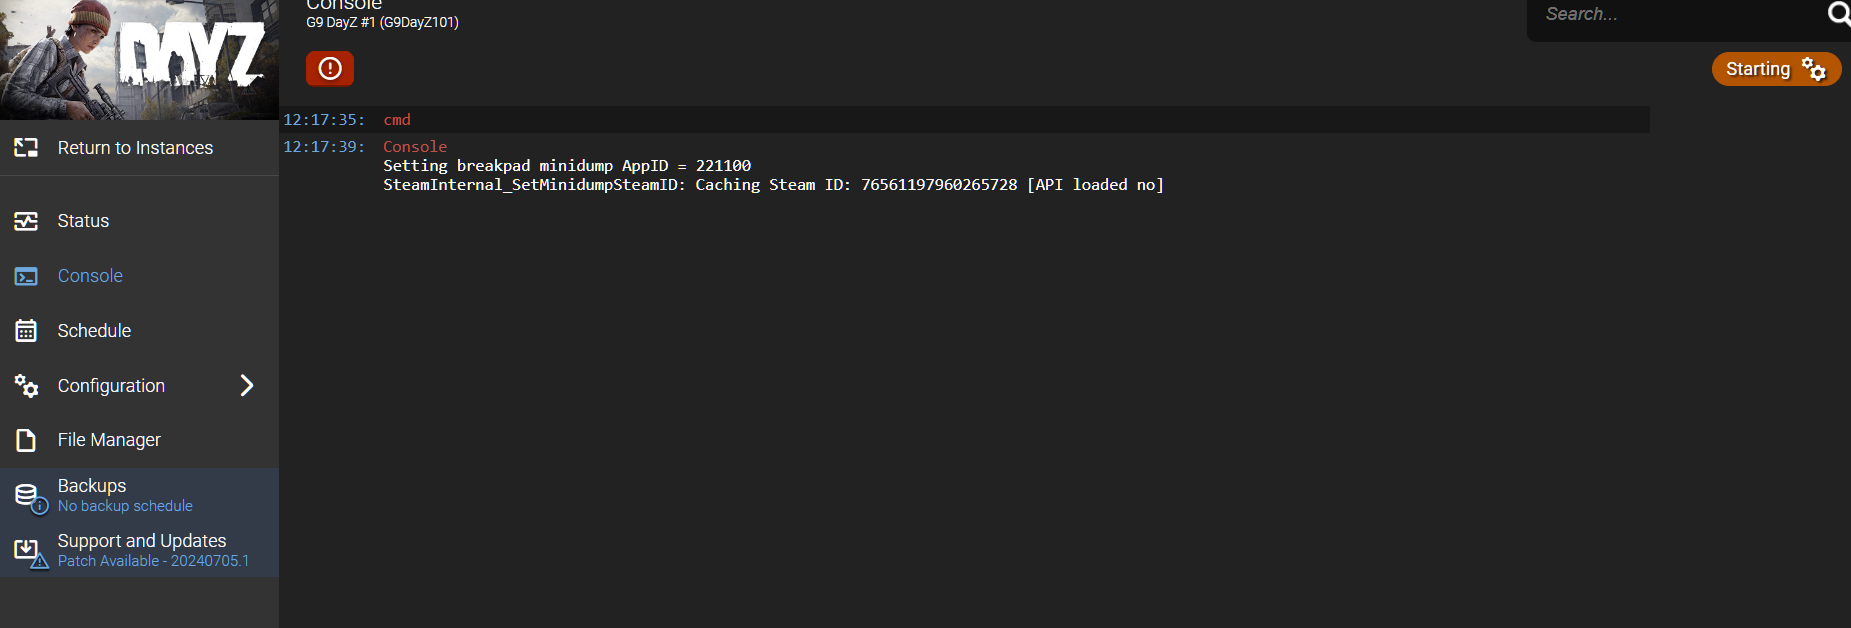Click the Status monitor icon
The width and height of the screenshot is (1851, 628).
point(26,221)
